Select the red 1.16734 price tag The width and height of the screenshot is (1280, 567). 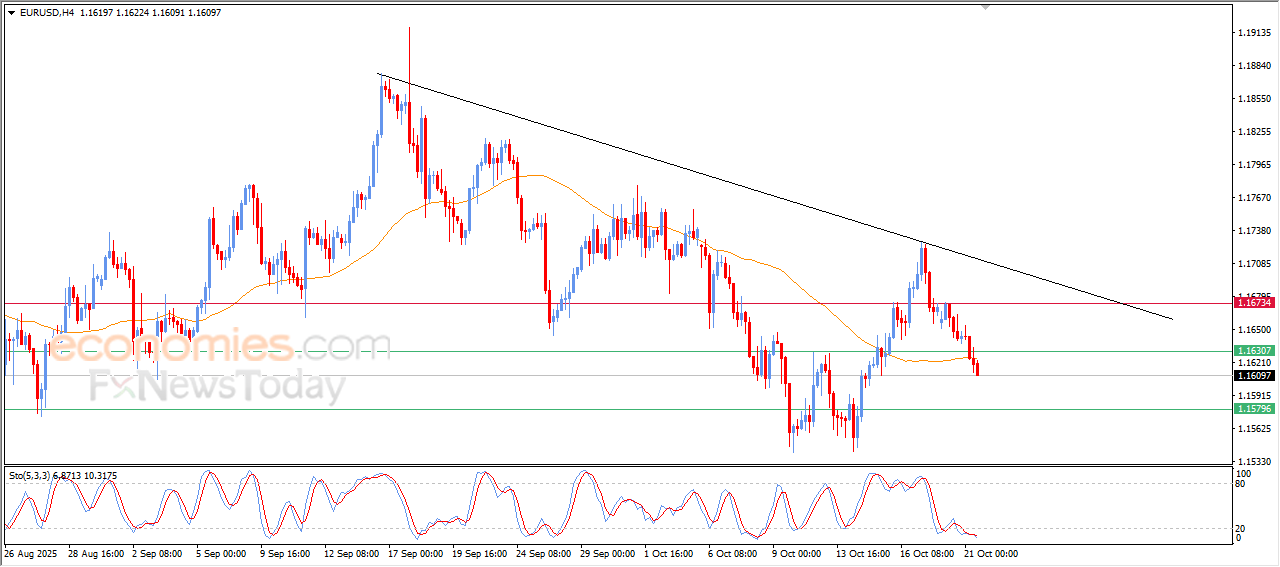1253,302
